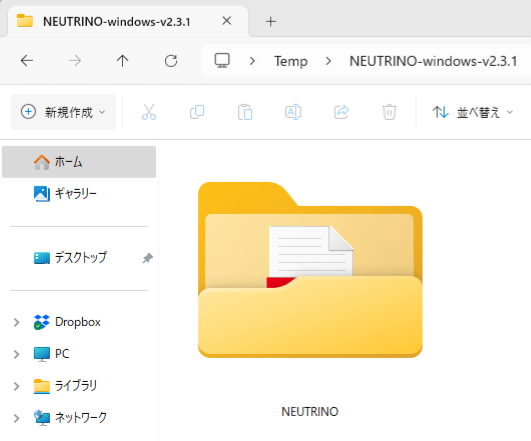Expand the PC tree node
The image size is (531, 441).
16,354
